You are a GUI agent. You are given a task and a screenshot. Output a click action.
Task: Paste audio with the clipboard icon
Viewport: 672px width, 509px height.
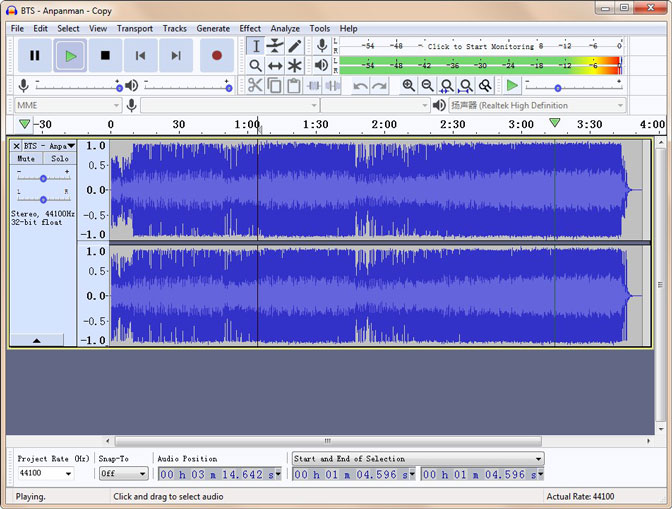pos(294,86)
